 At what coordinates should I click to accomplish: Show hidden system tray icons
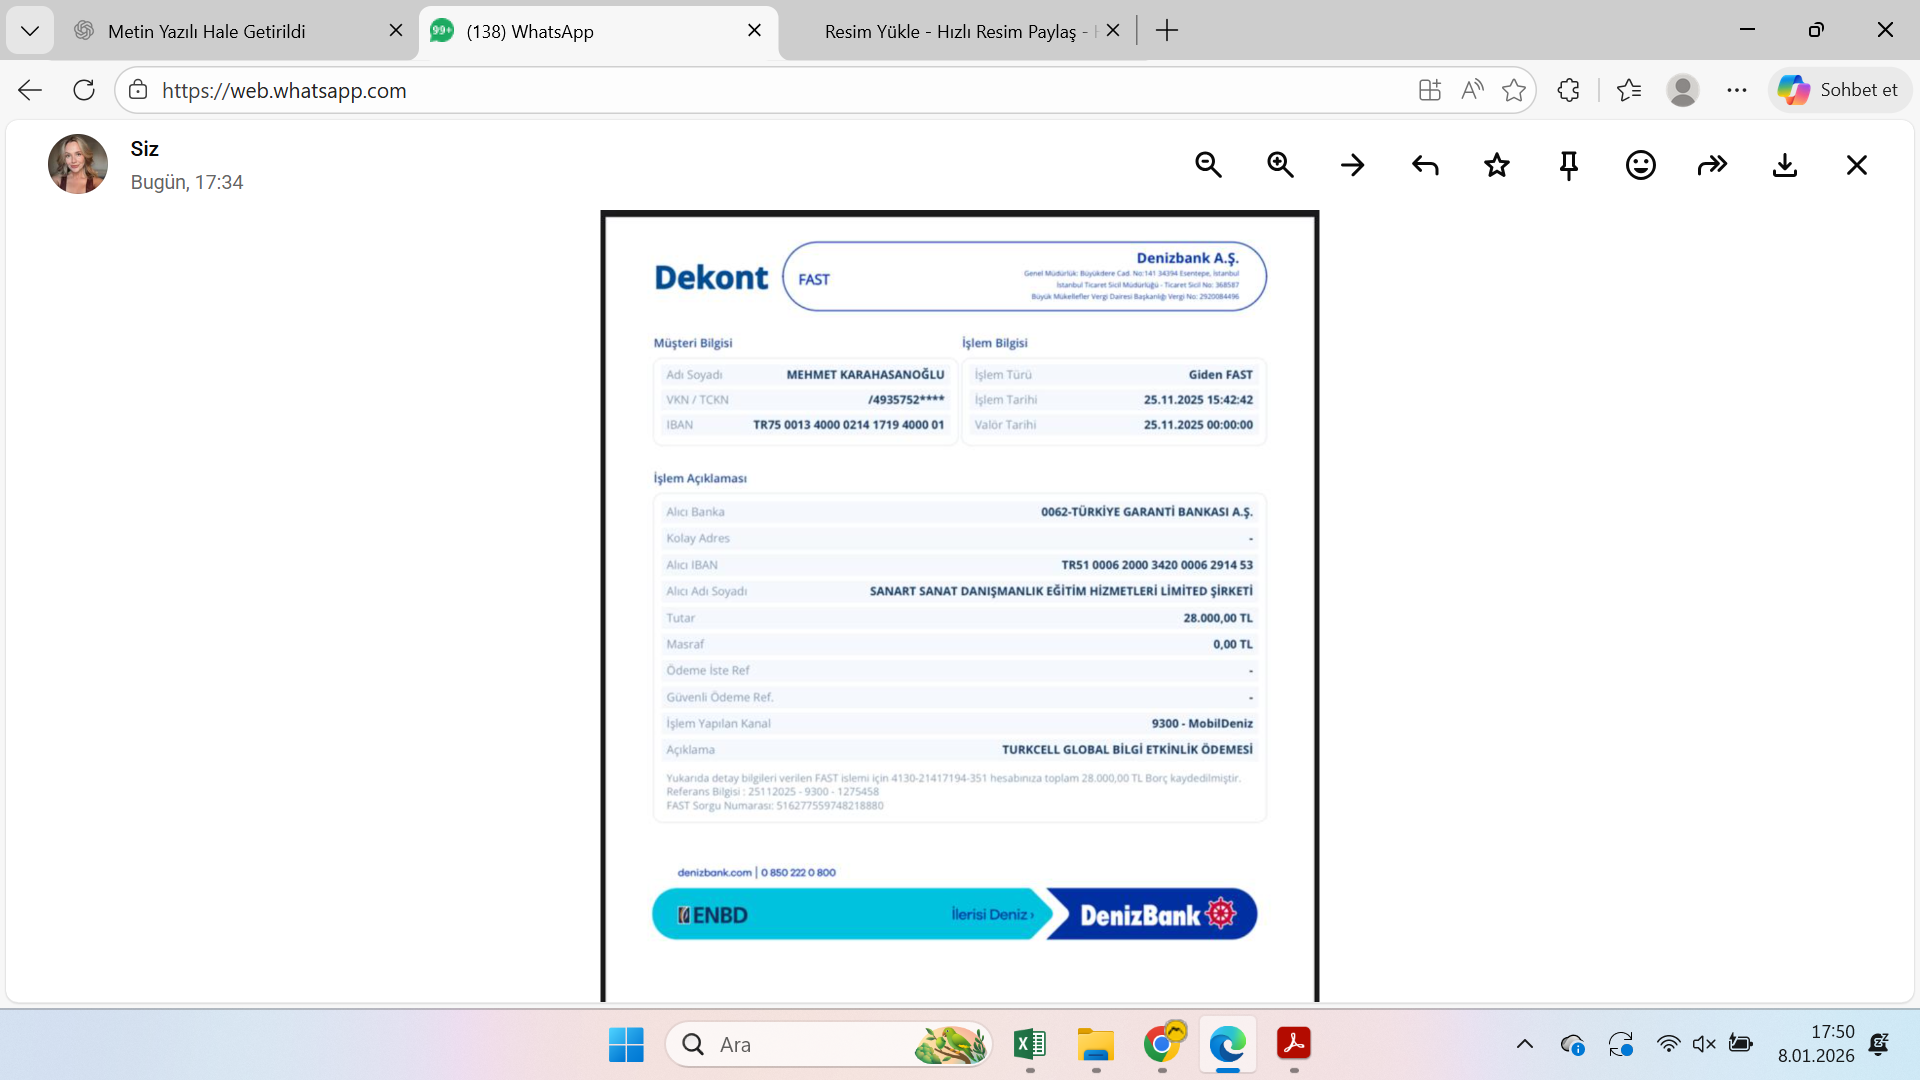click(1525, 1045)
